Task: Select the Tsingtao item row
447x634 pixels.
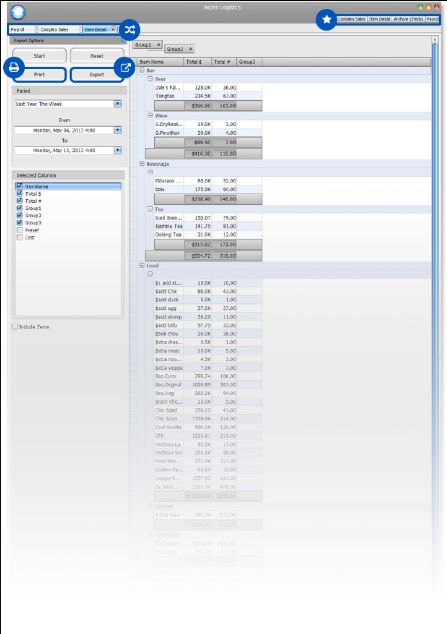Action: pos(208,96)
